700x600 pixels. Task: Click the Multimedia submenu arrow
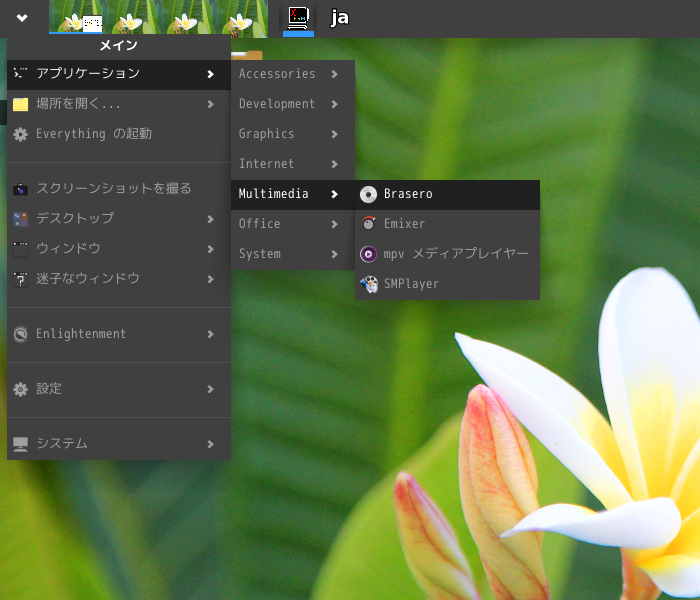pyautogui.click(x=334, y=194)
